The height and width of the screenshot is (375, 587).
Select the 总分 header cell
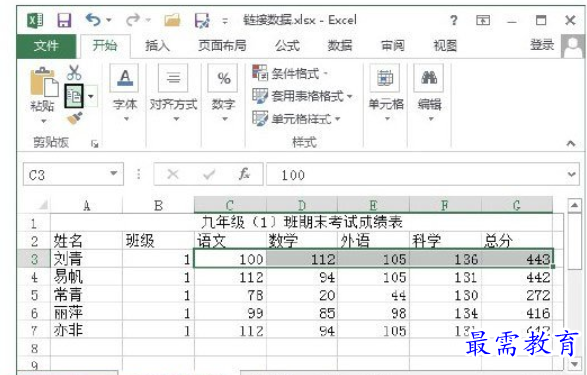click(x=517, y=241)
